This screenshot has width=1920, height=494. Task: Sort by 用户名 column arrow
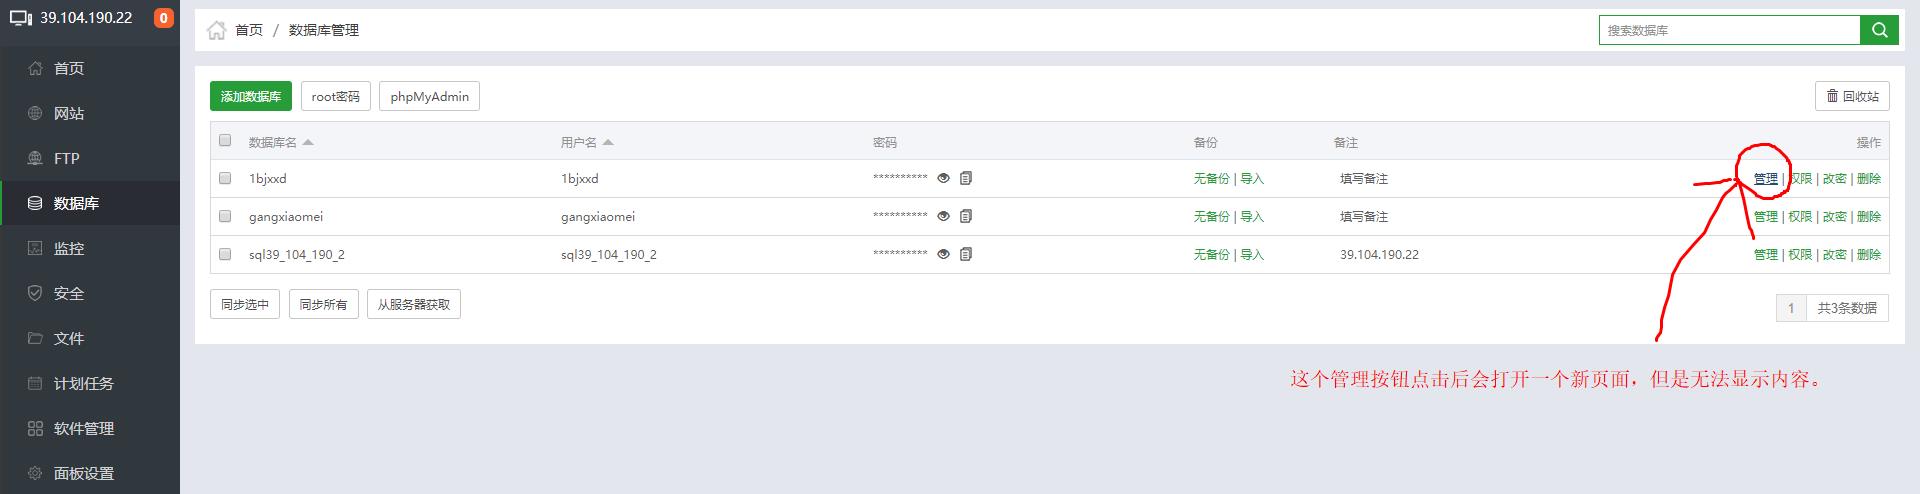608,142
